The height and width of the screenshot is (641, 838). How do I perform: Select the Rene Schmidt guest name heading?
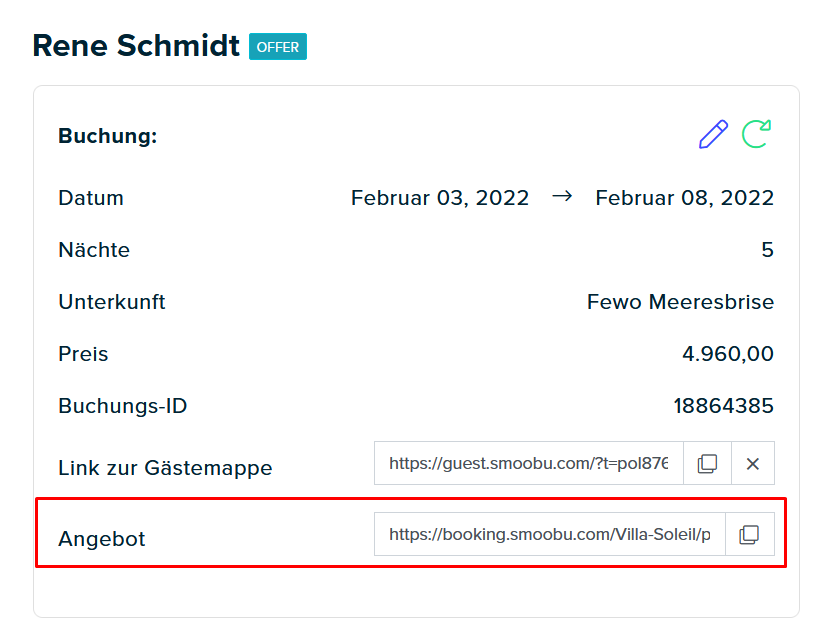point(136,45)
